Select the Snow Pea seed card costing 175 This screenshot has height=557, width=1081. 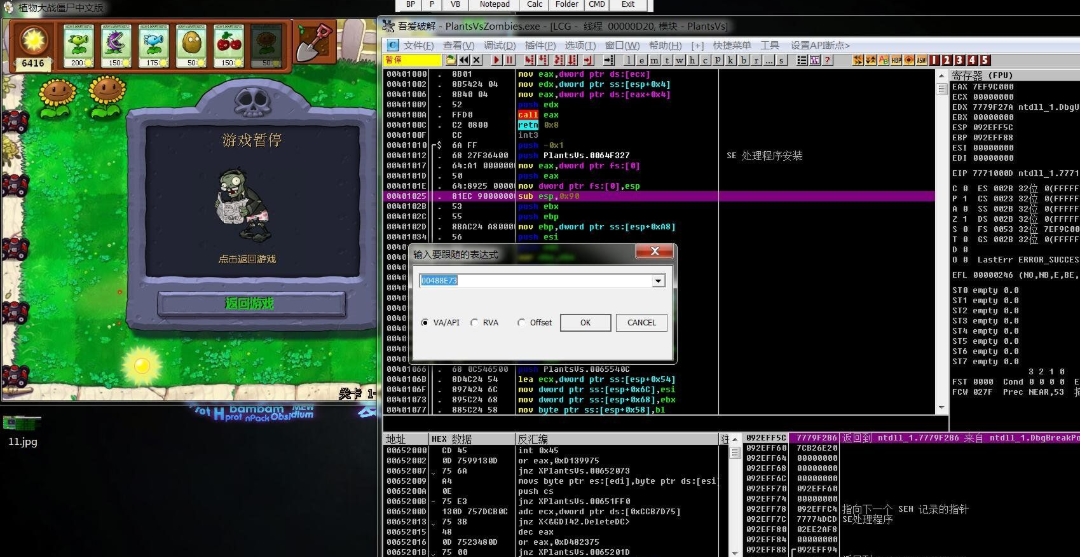(x=153, y=46)
